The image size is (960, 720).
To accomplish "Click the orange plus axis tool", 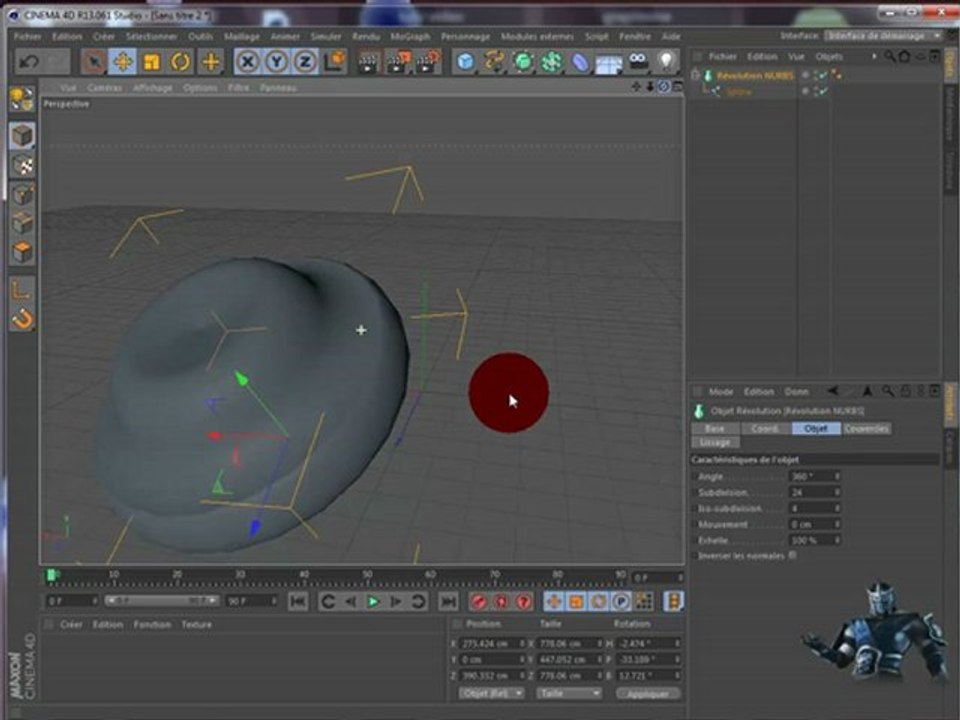I will coord(210,62).
